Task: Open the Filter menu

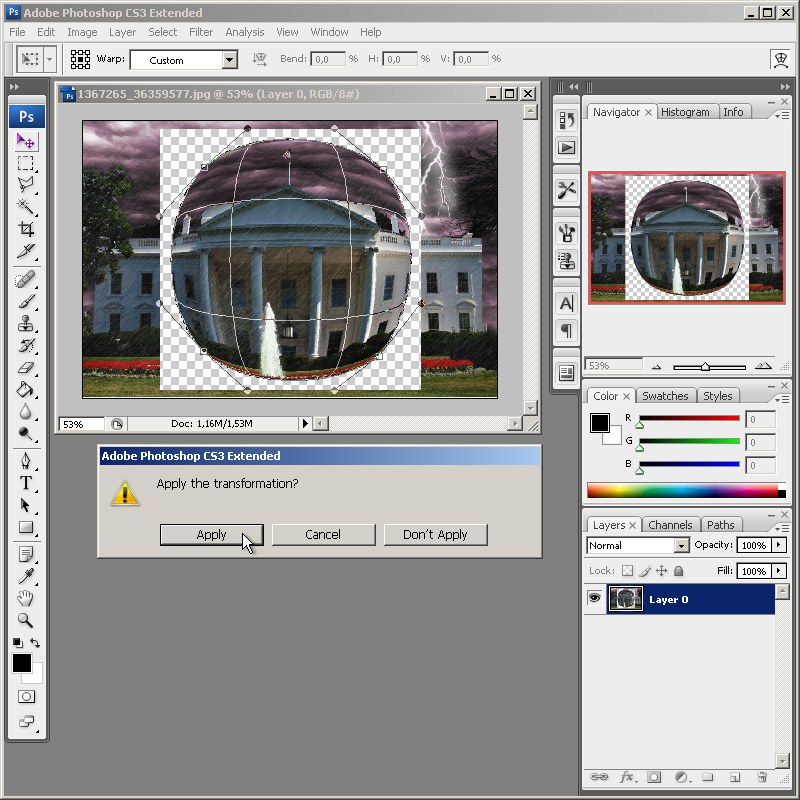Action: [x=201, y=32]
